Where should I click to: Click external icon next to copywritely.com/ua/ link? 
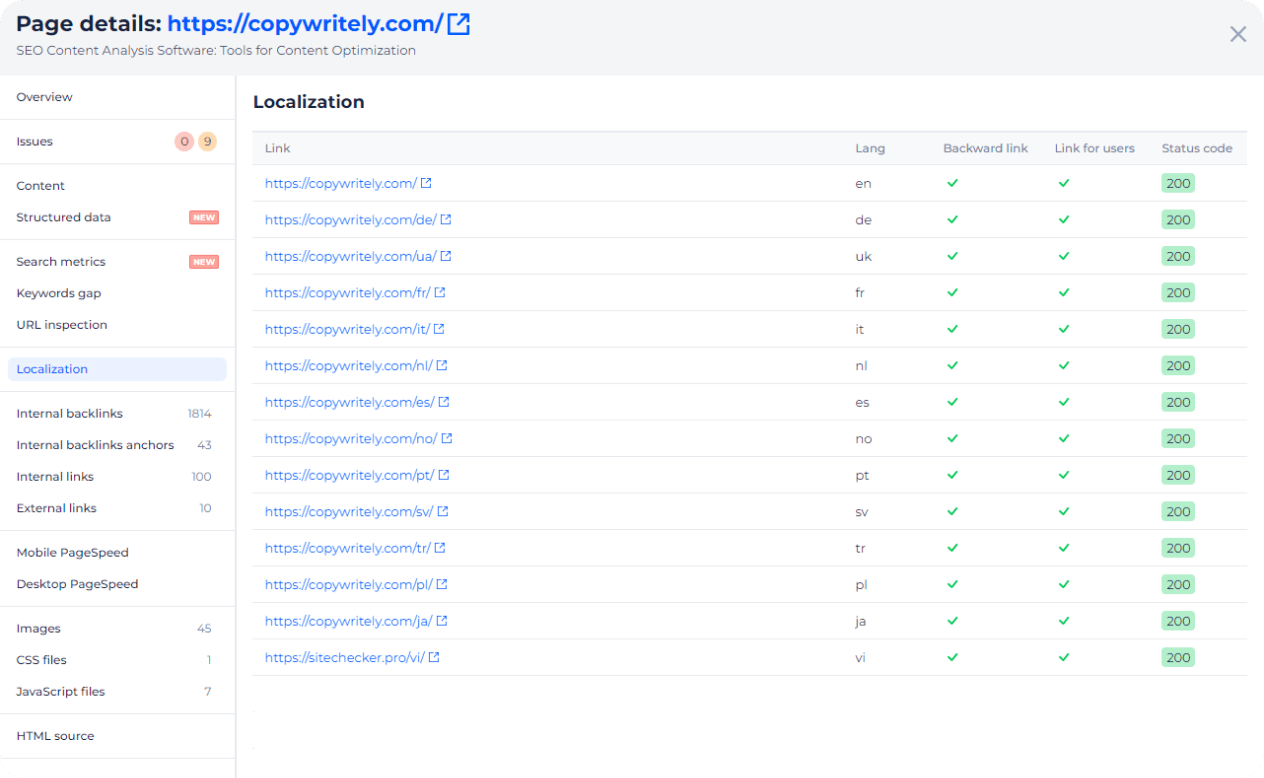coord(446,256)
